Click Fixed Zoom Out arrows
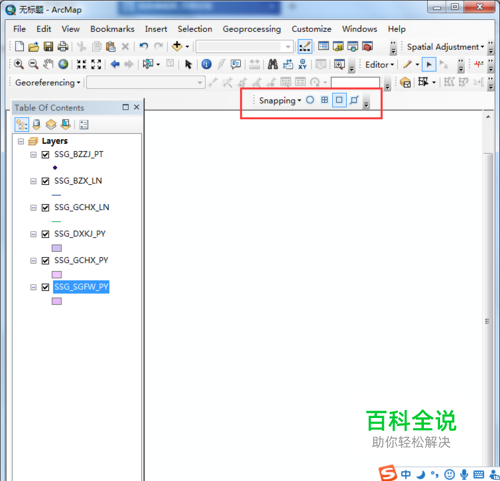 [96, 64]
